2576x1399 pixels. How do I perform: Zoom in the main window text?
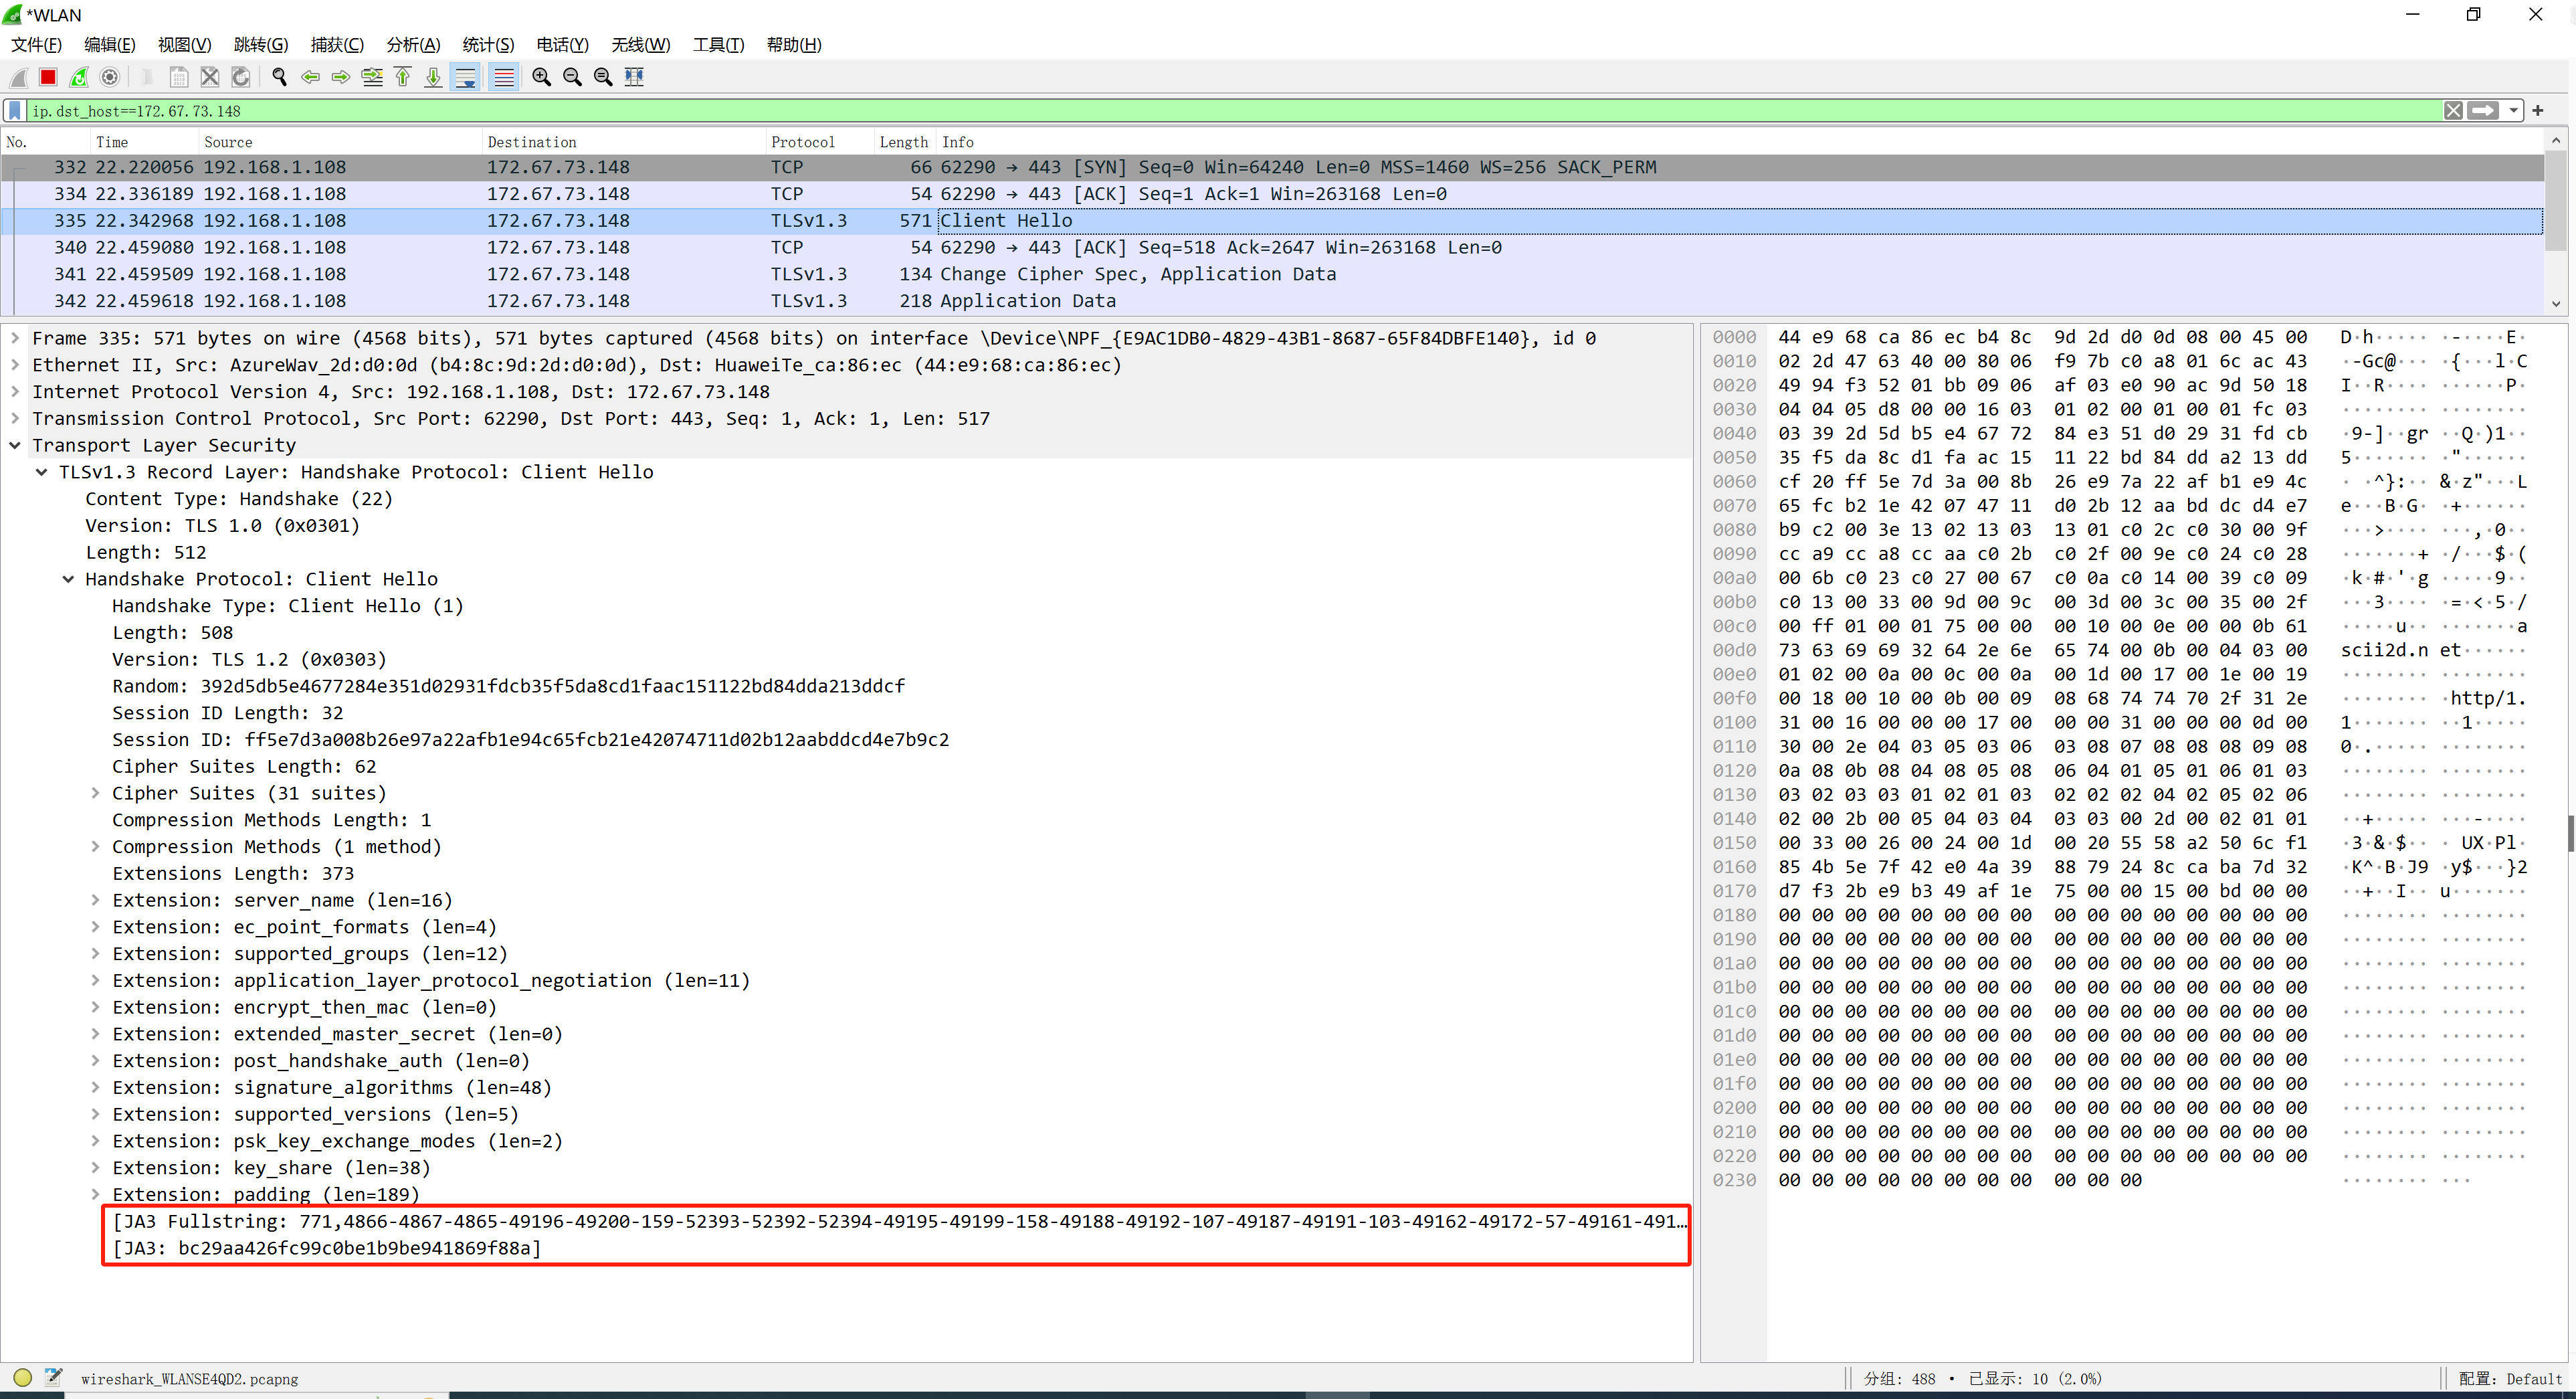point(541,77)
